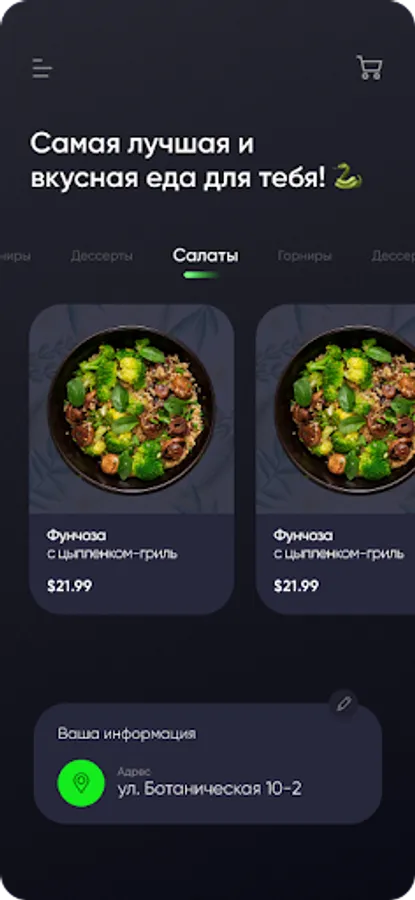Tap the green snake emoji in headline
Viewport: 415px width, 900px height.
(348, 177)
